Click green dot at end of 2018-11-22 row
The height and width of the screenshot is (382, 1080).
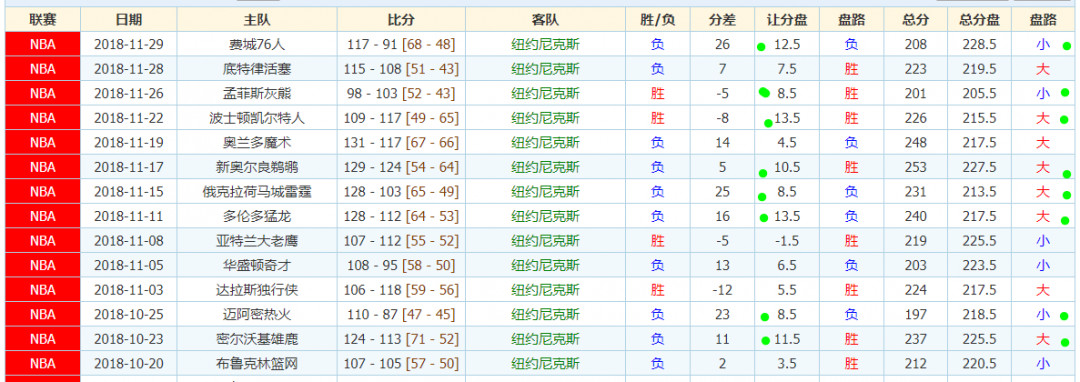1066,120
